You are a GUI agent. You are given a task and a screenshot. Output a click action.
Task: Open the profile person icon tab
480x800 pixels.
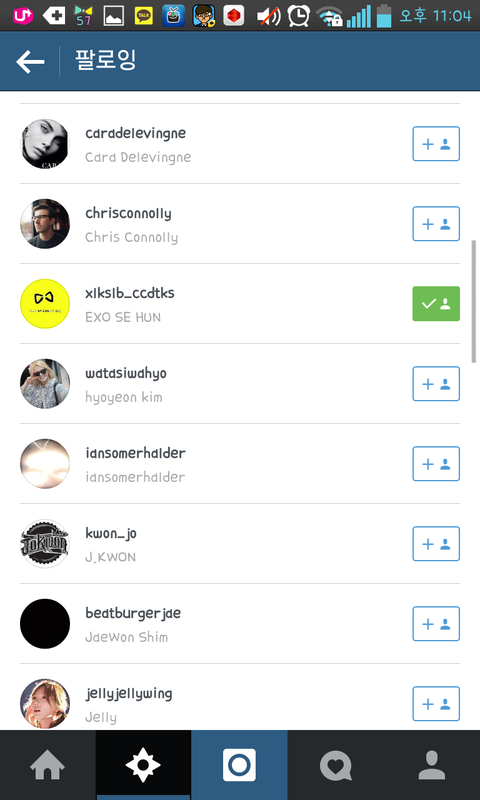(432, 765)
